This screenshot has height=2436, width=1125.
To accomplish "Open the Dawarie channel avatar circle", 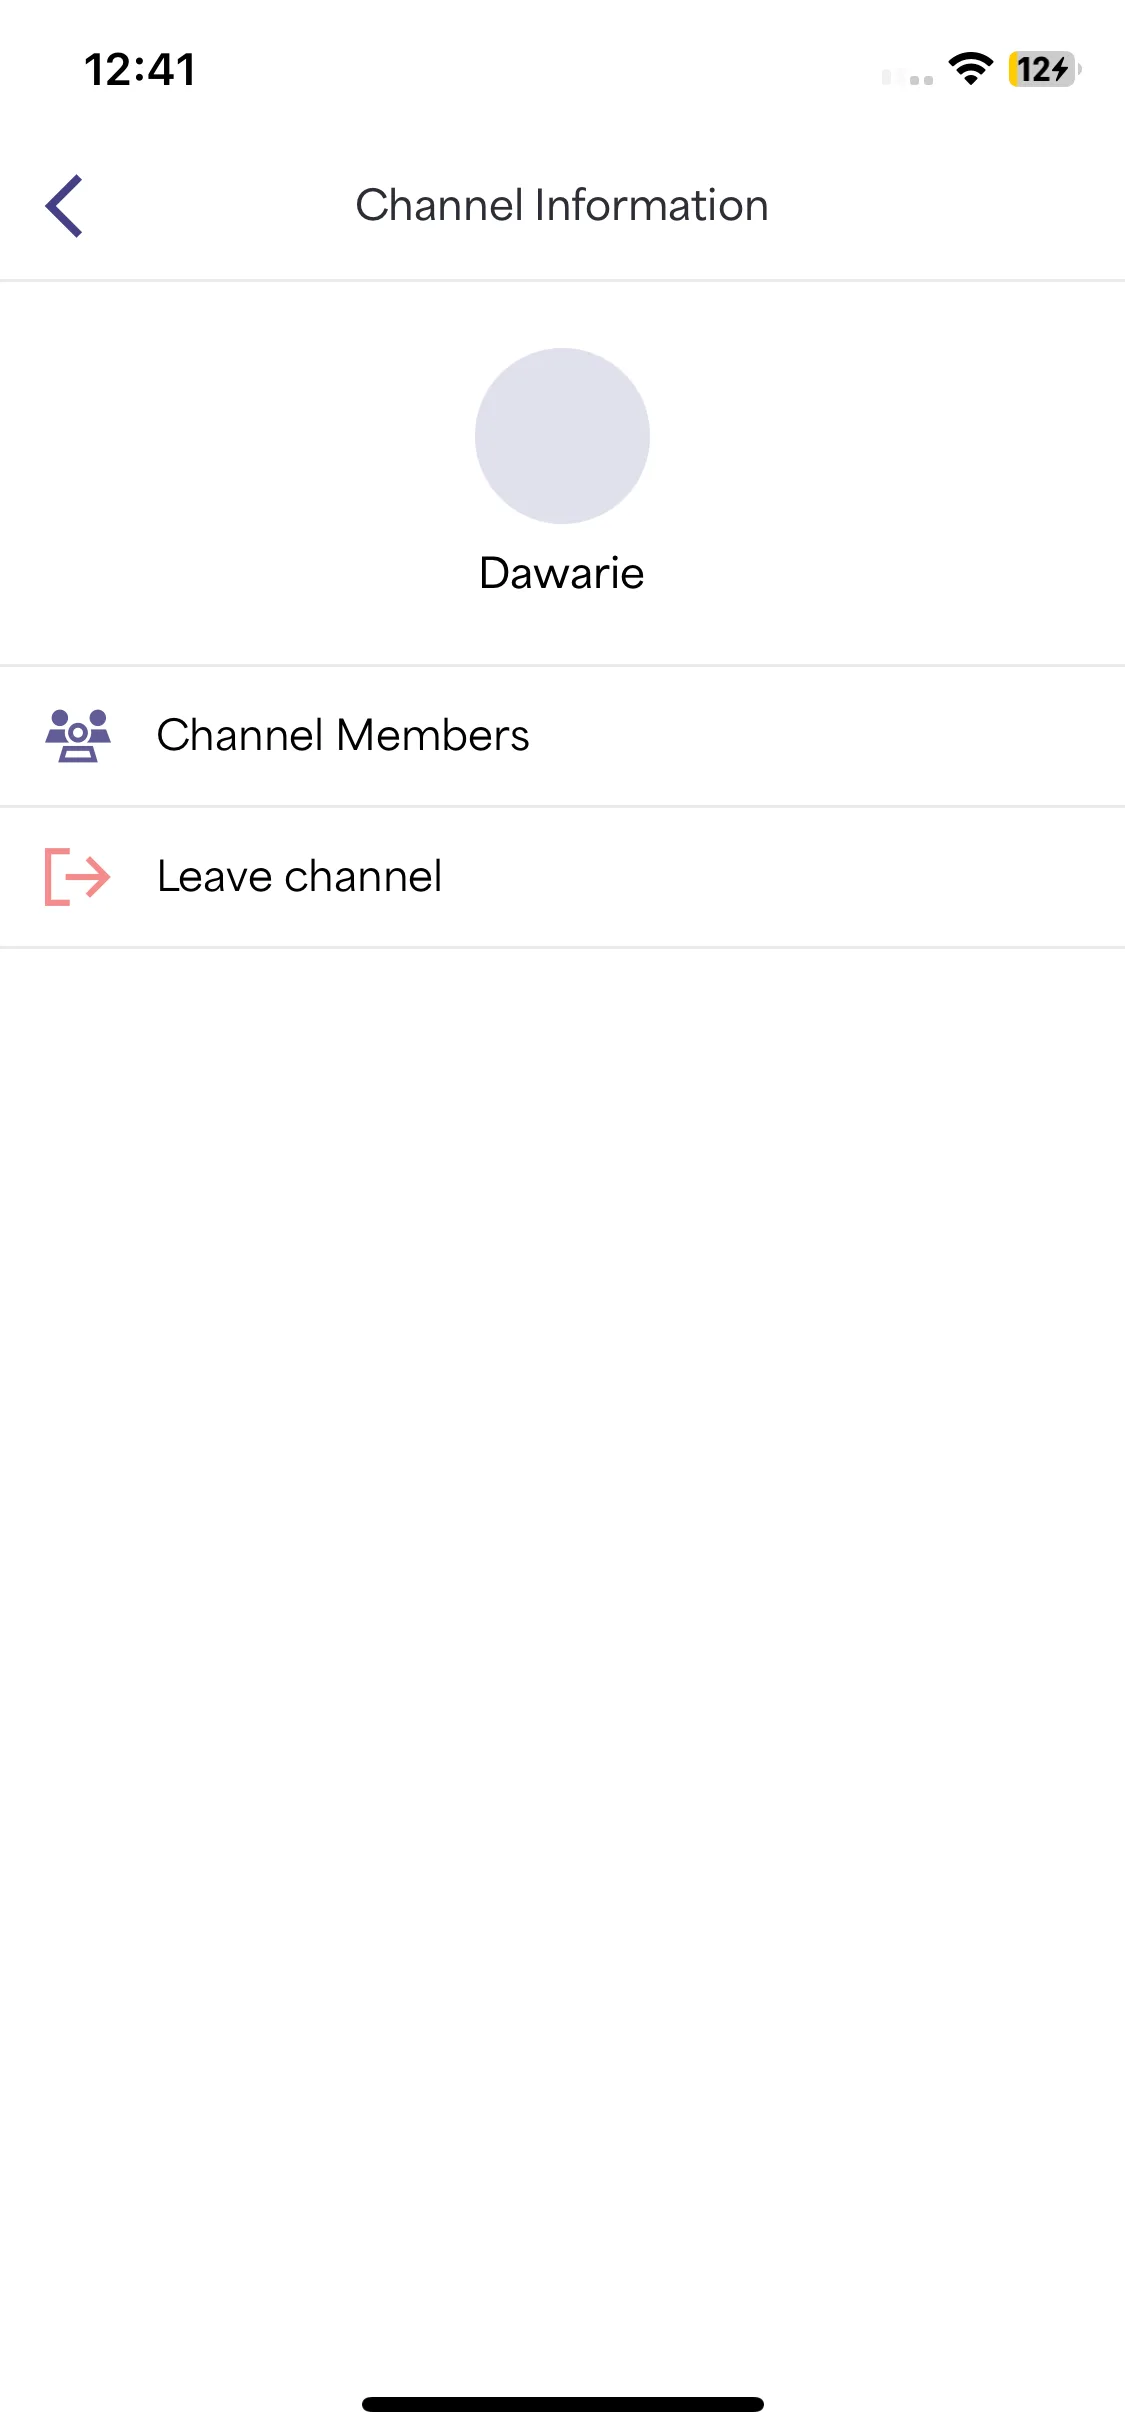I will 562,436.
